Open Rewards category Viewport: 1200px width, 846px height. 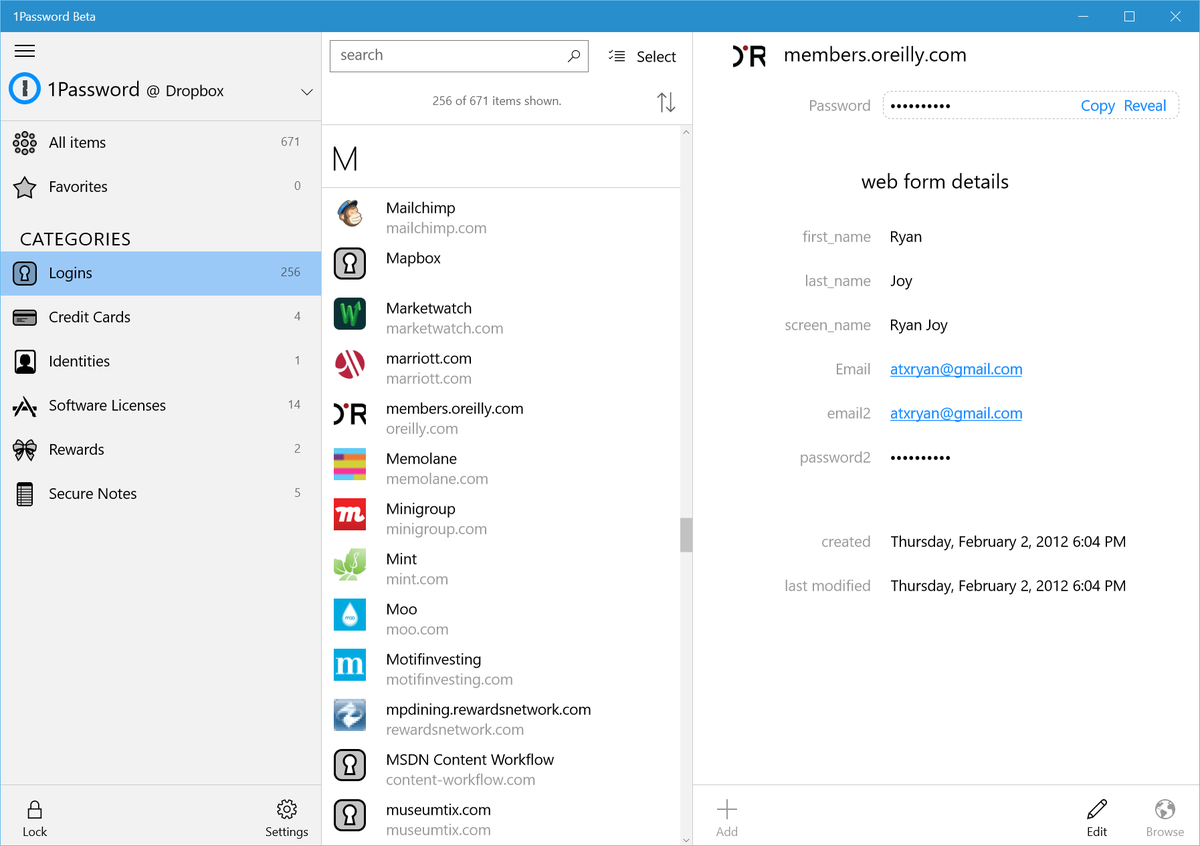pyautogui.click(x=160, y=449)
